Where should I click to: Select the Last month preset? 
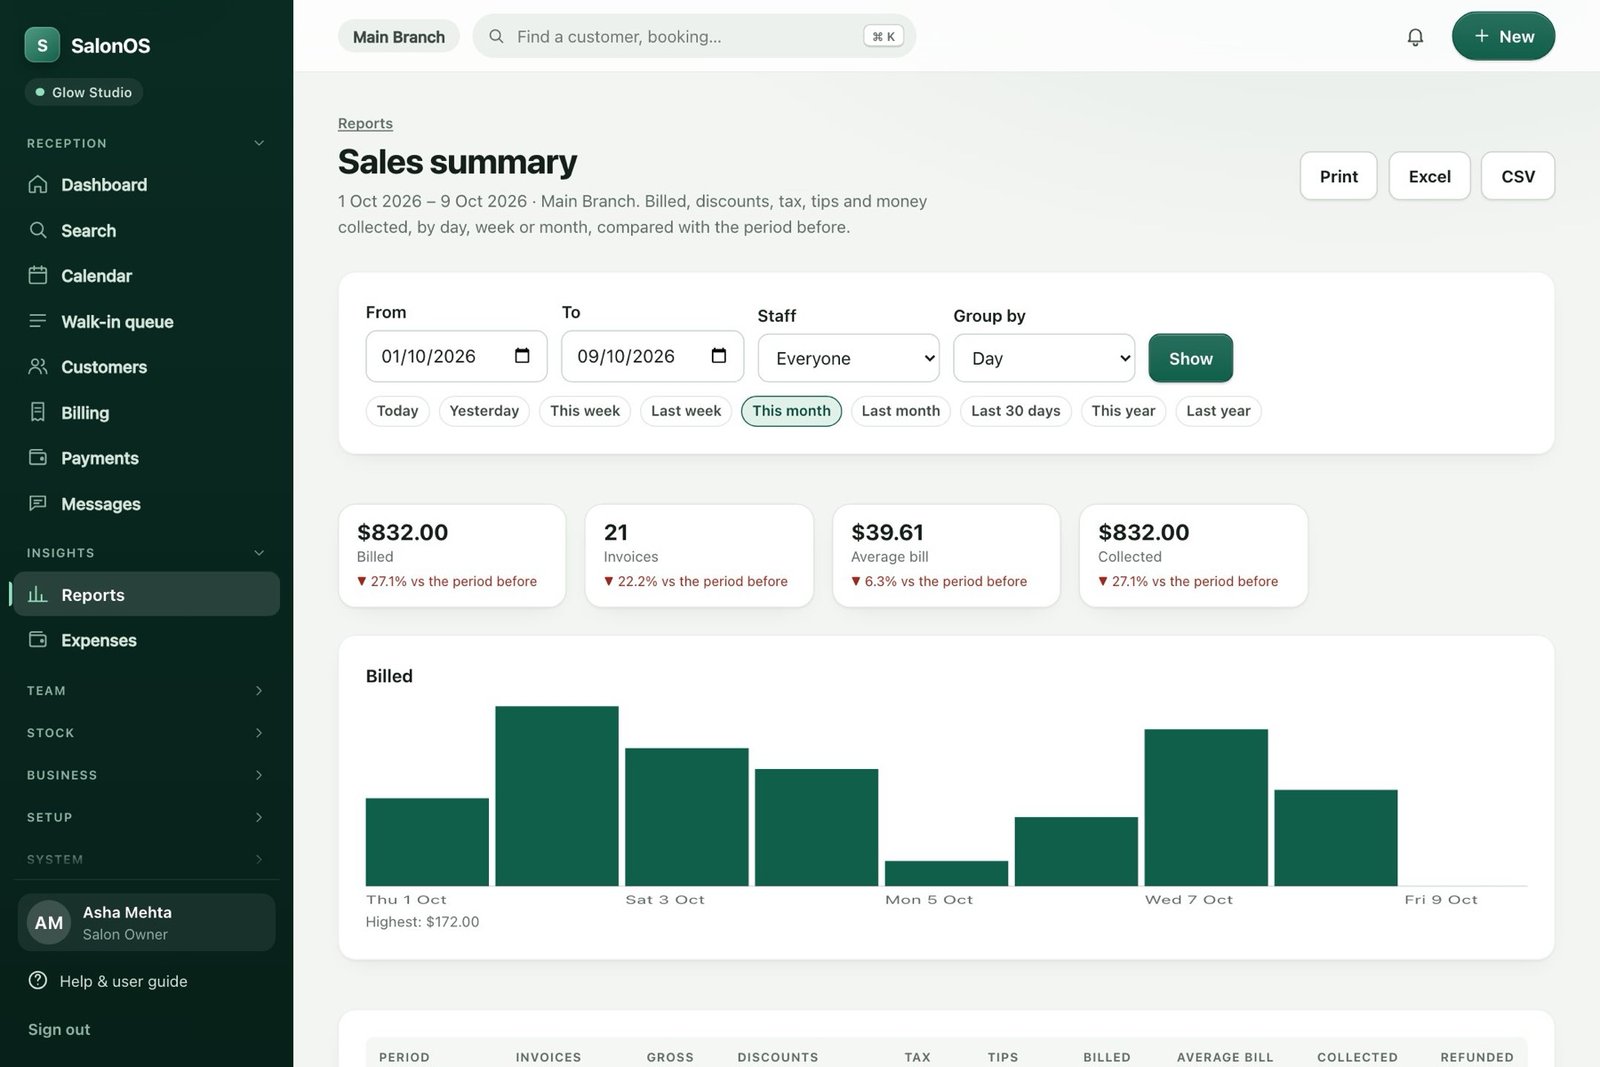pos(901,411)
